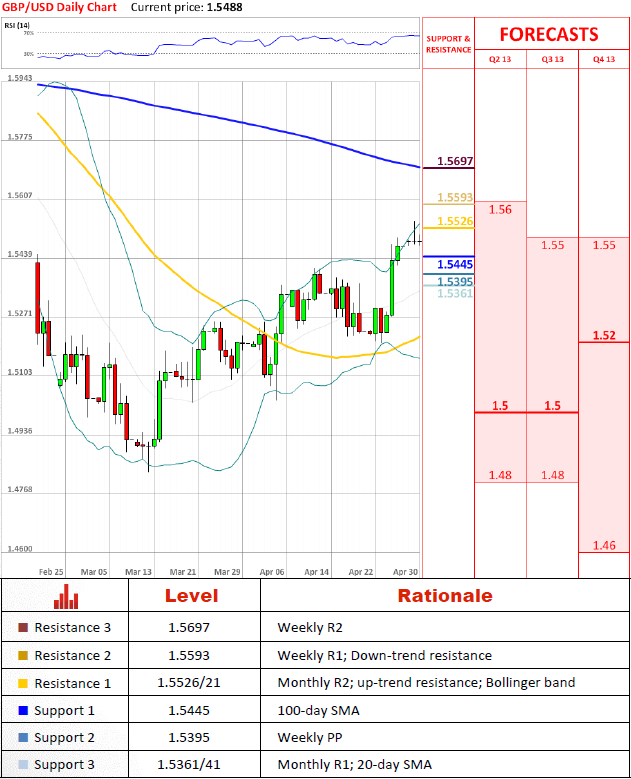The width and height of the screenshot is (631, 779).
Task: Select the 'Support 2' row label
Action: [x=64, y=738]
